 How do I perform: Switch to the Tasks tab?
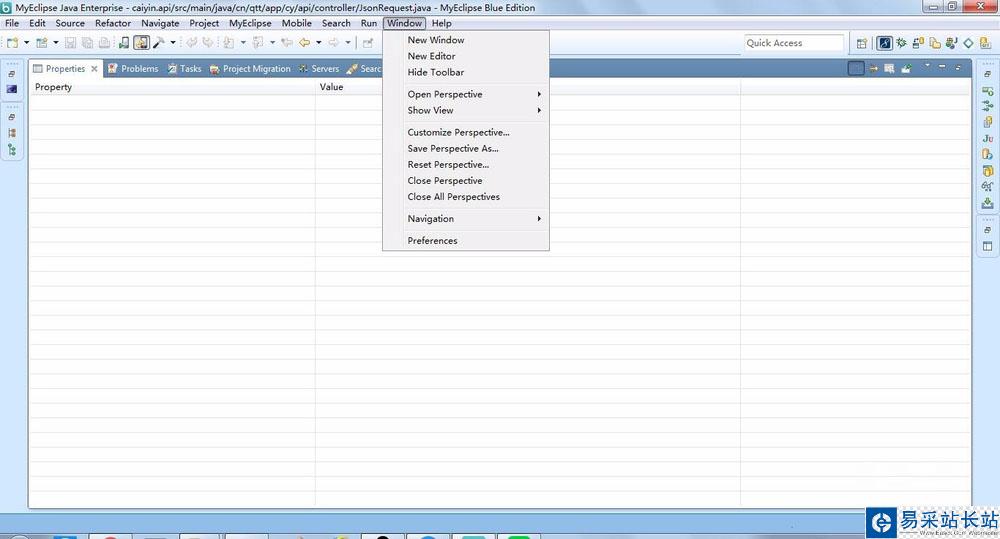coord(184,69)
